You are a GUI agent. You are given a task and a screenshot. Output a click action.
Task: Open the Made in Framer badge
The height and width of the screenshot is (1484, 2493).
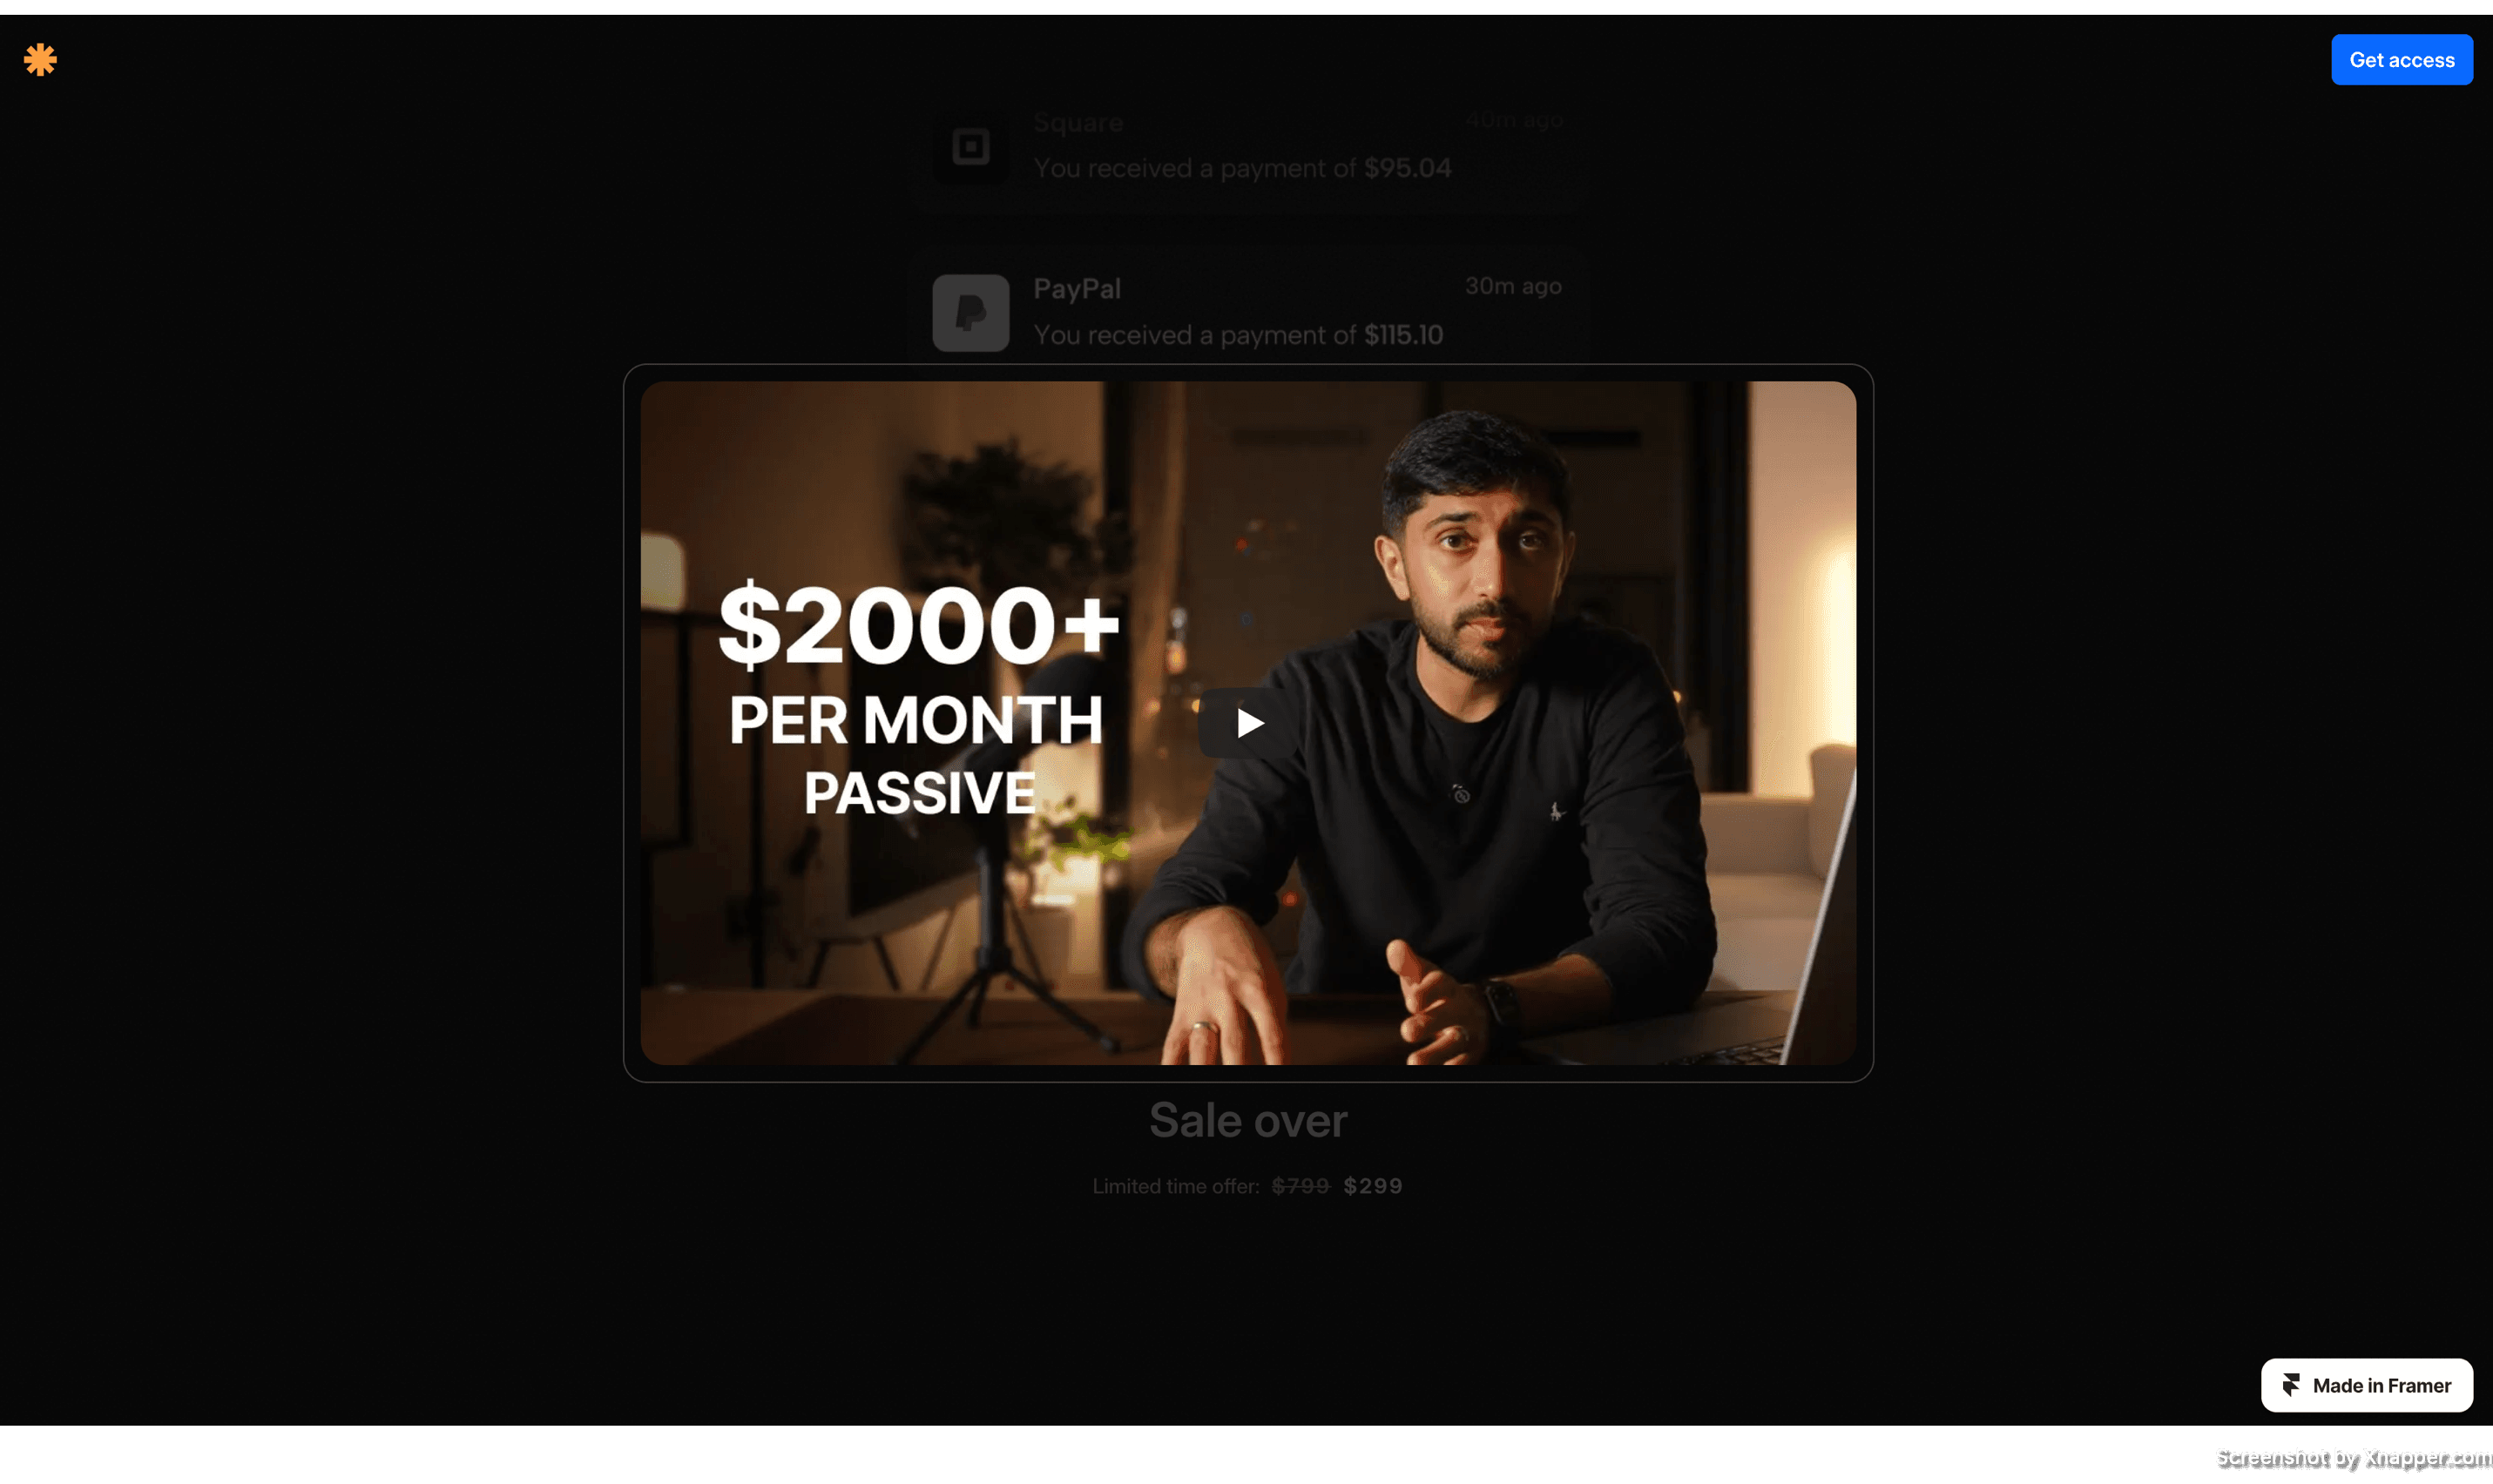coord(2366,1385)
